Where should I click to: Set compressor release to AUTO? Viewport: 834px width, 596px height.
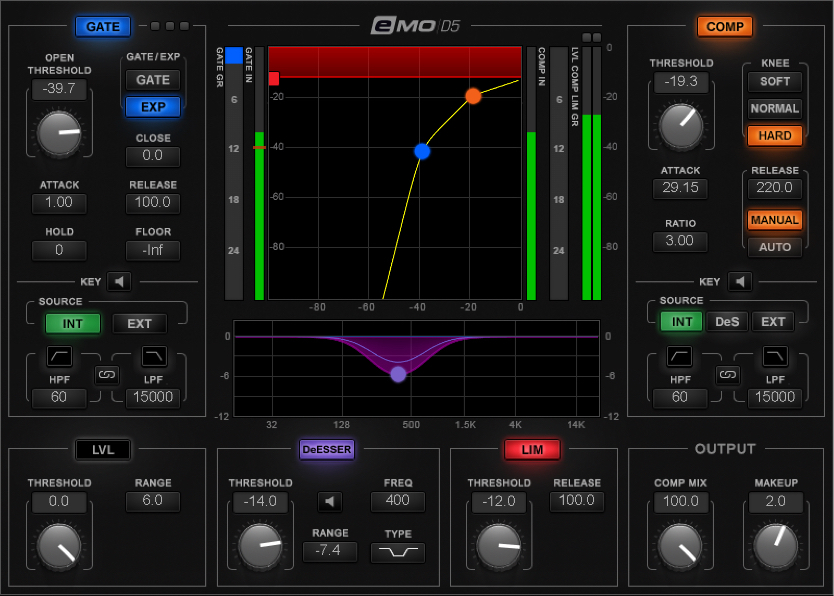tap(774, 247)
